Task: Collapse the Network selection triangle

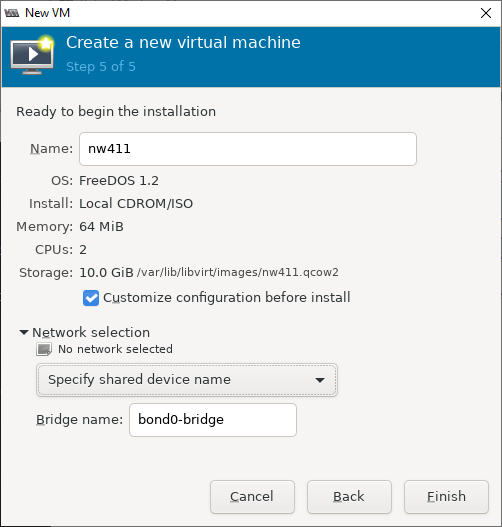Action: (x=24, y=332)
